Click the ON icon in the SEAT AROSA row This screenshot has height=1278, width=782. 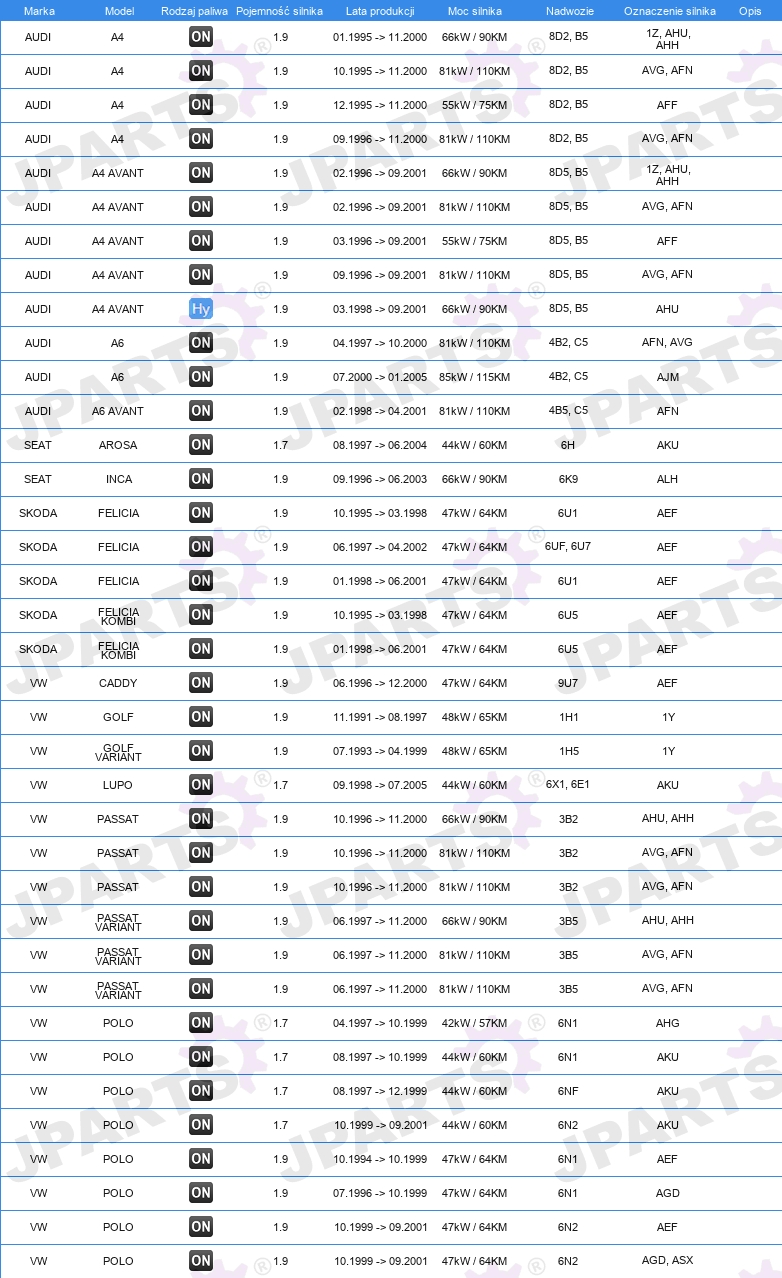(201, 445)
